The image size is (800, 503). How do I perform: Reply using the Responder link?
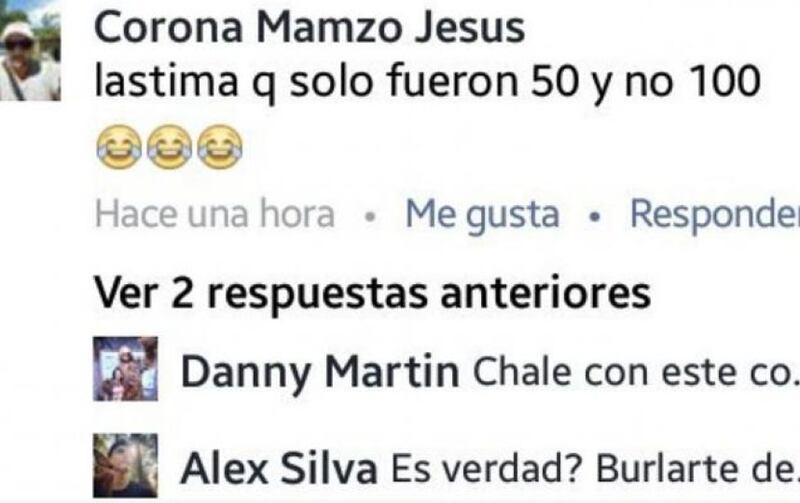[715, 215]
